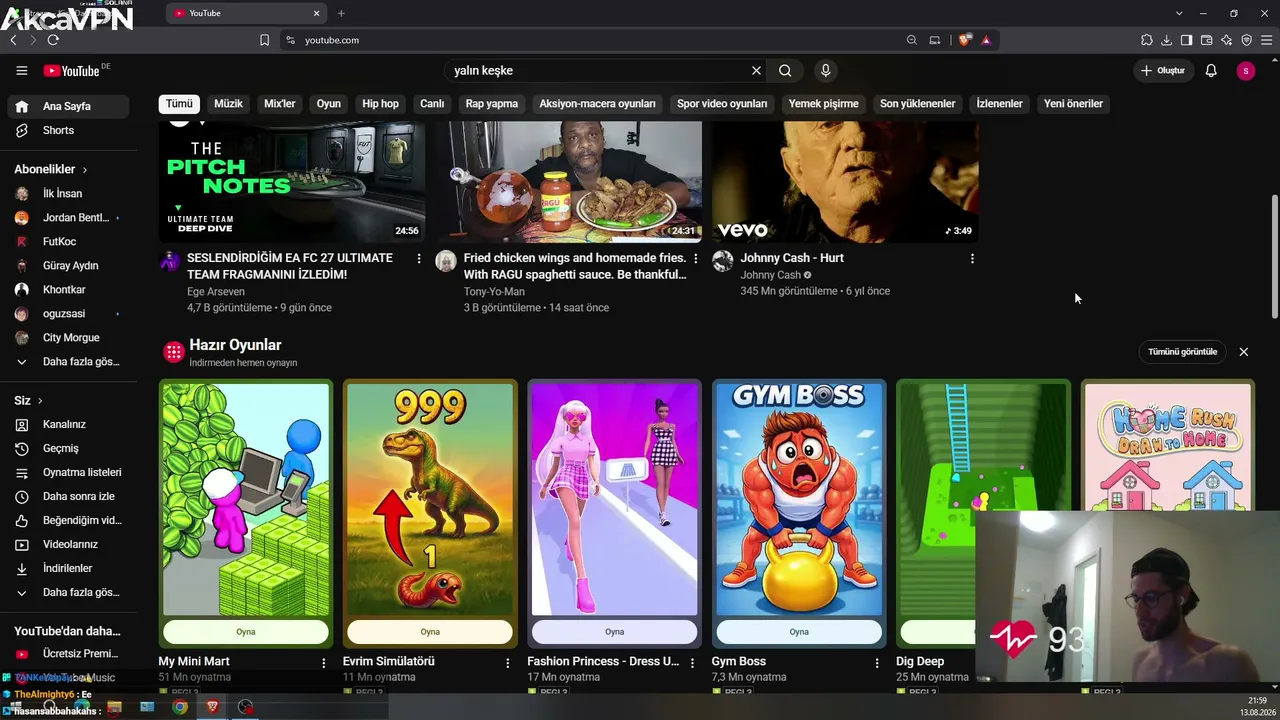Open the Leo AI sparkle icon
Viewport: 1280px width, 720px height.
point(1226,40)
